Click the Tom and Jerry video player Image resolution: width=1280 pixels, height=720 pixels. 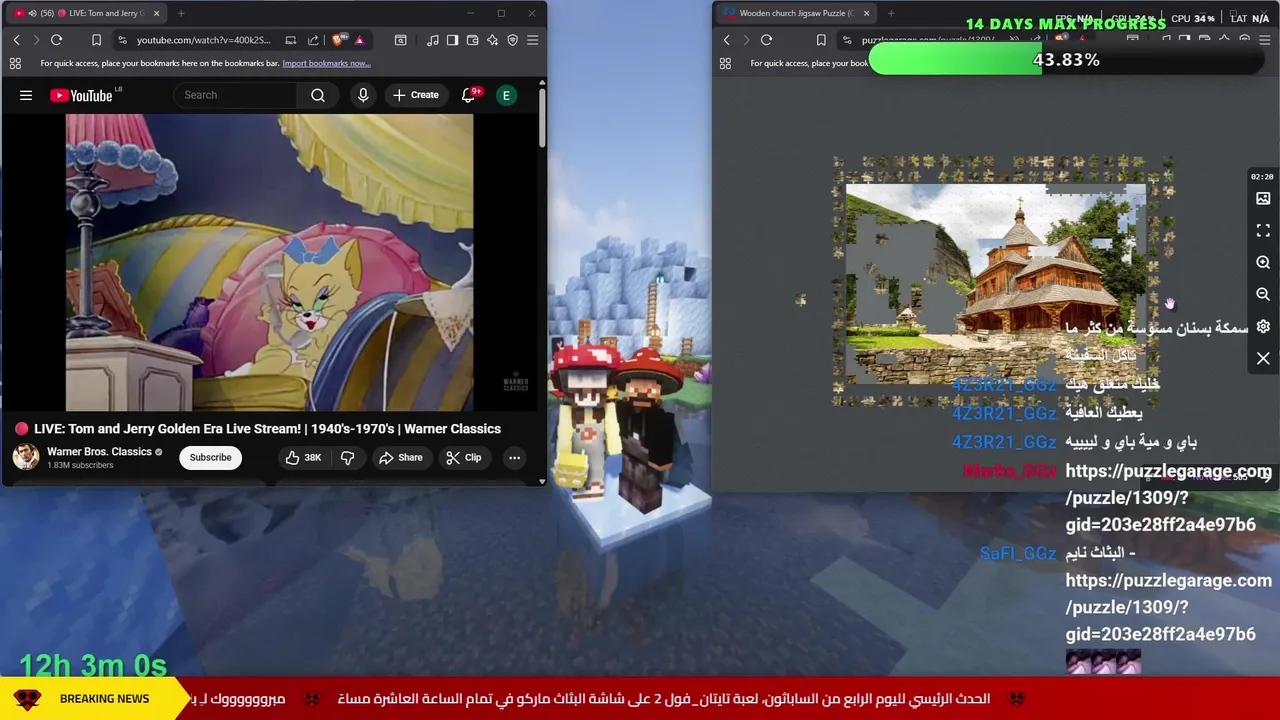(269, 262)
